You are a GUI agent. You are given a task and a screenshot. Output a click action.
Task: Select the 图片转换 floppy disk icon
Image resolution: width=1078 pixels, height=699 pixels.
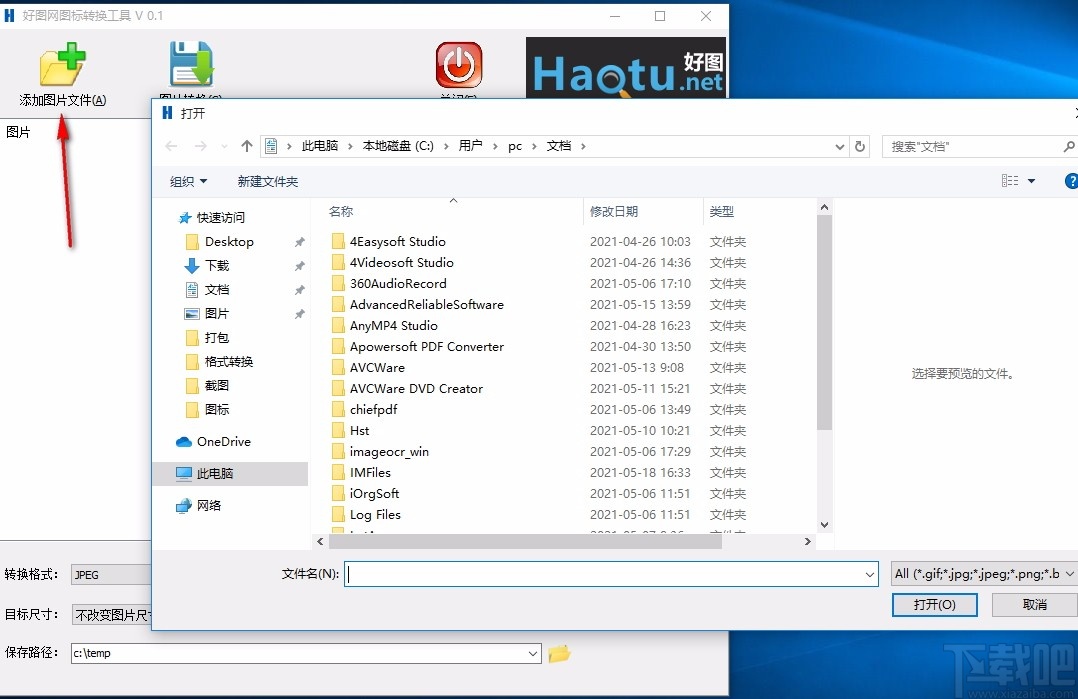(x=191, y=63)
